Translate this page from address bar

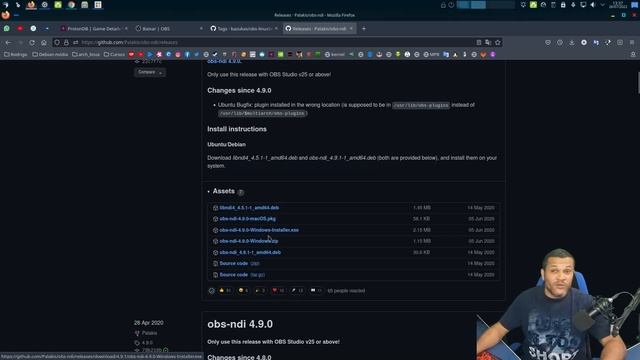click(x=488, y=42)
